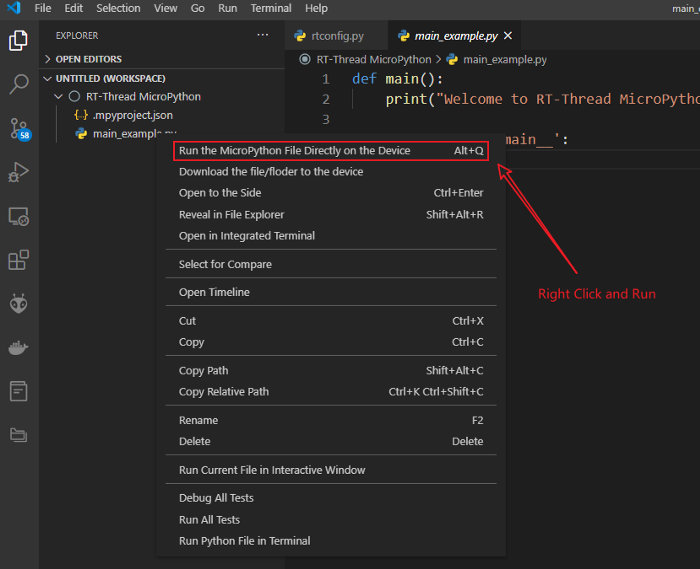
Task: Open the Run menu
Action: pyautogui.click(x=228, y=8)
